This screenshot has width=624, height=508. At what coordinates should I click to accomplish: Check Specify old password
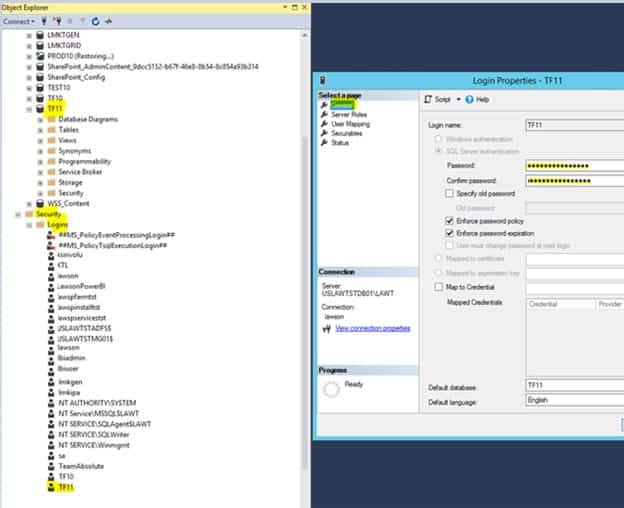pyautogui.click(x=449, y=193)
